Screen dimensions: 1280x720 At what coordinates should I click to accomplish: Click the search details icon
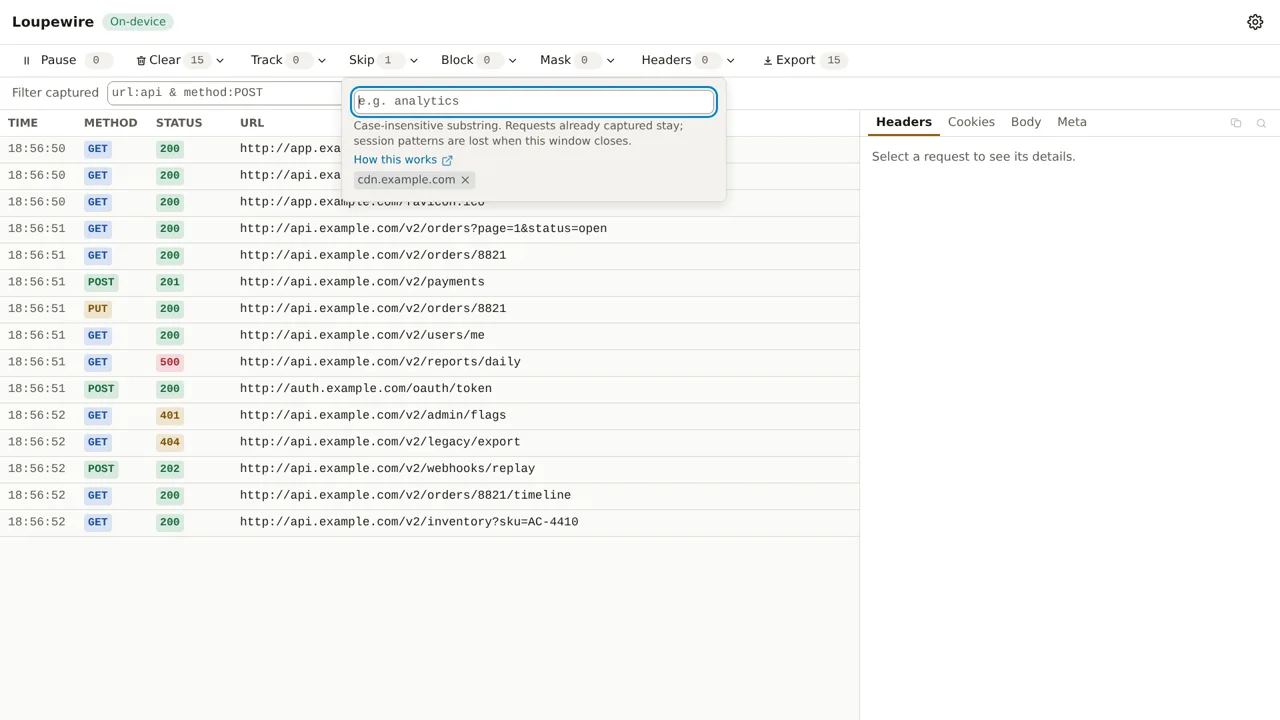tap(1261, 123)
